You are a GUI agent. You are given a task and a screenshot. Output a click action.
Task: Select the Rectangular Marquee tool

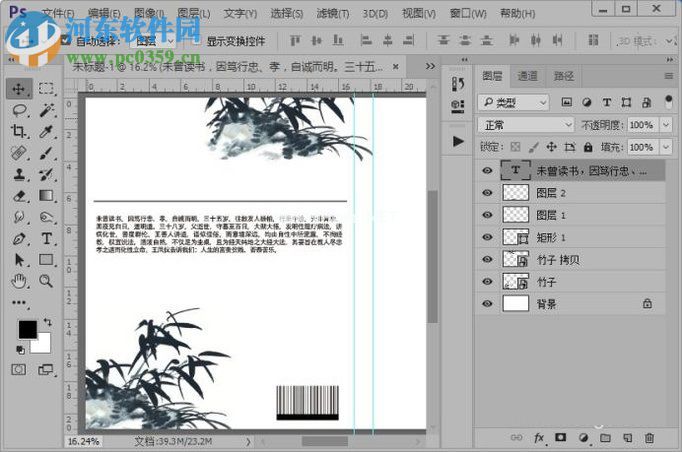click(x=46, y=89)
